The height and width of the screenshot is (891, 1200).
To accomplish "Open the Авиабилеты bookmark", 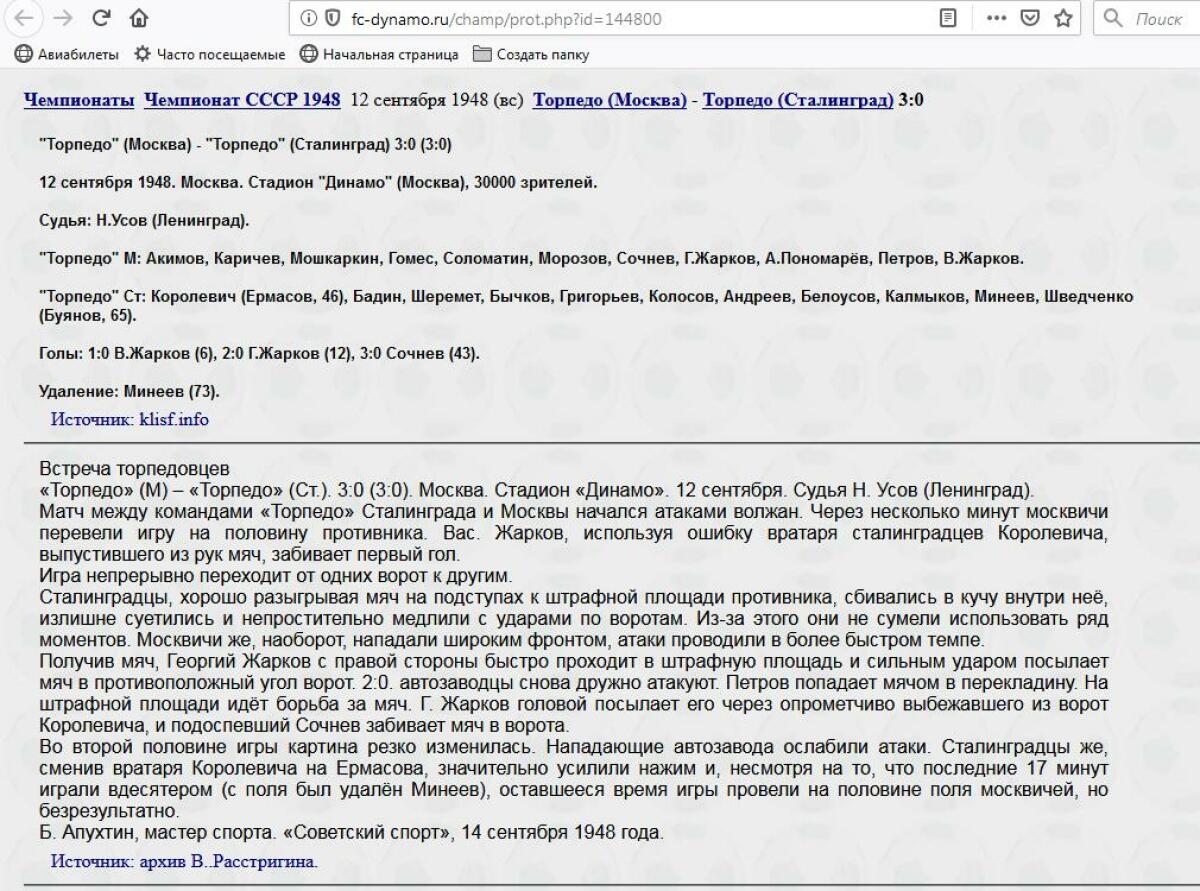I will click(x=67, y=54).
